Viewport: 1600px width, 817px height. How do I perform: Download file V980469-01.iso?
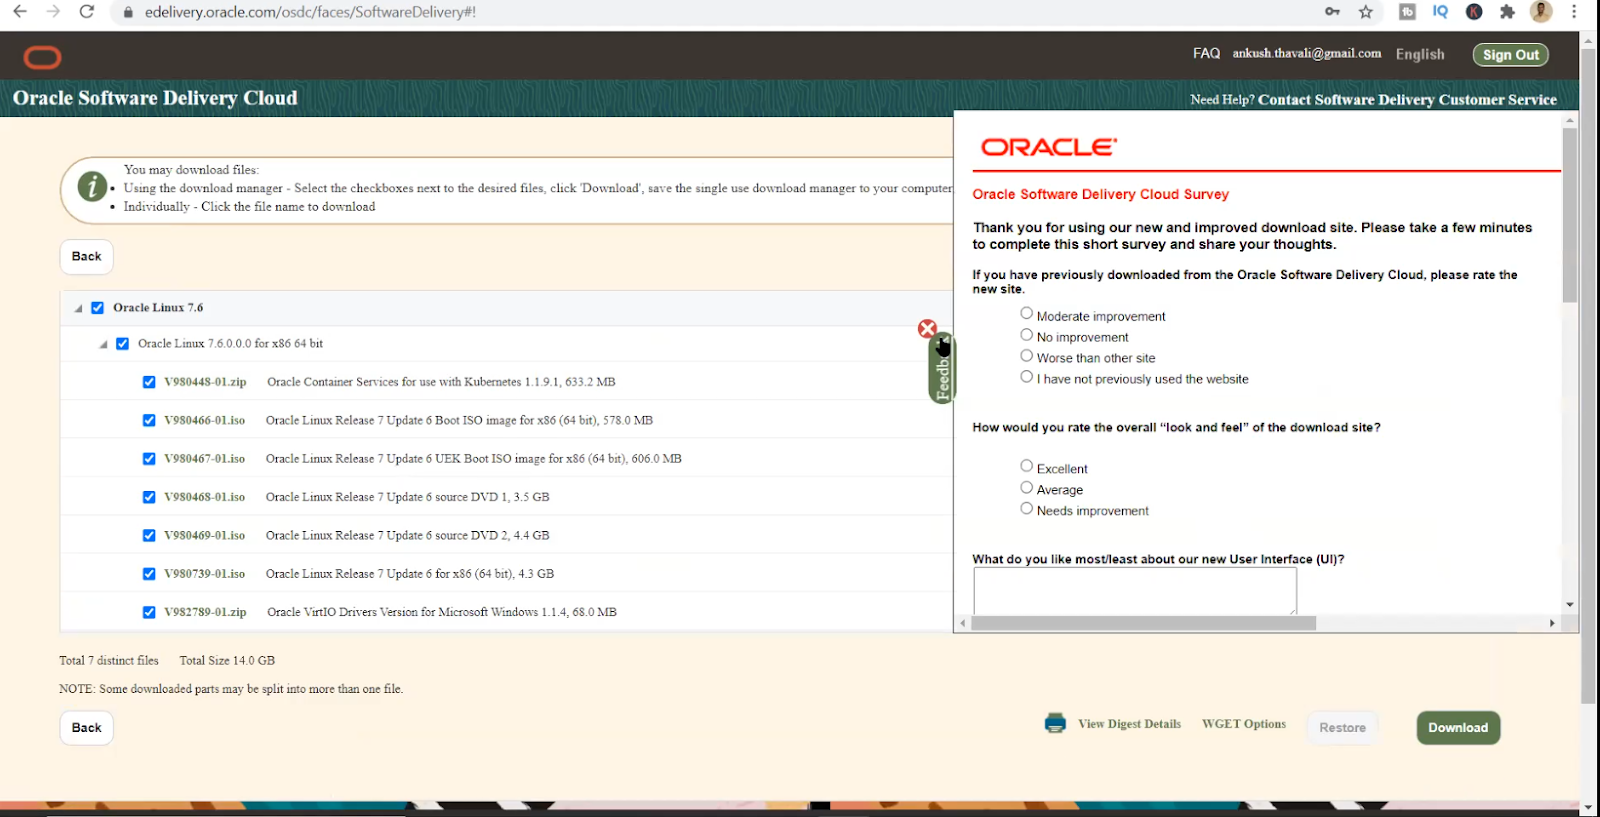pyautogui.click(x=204, y=536)
